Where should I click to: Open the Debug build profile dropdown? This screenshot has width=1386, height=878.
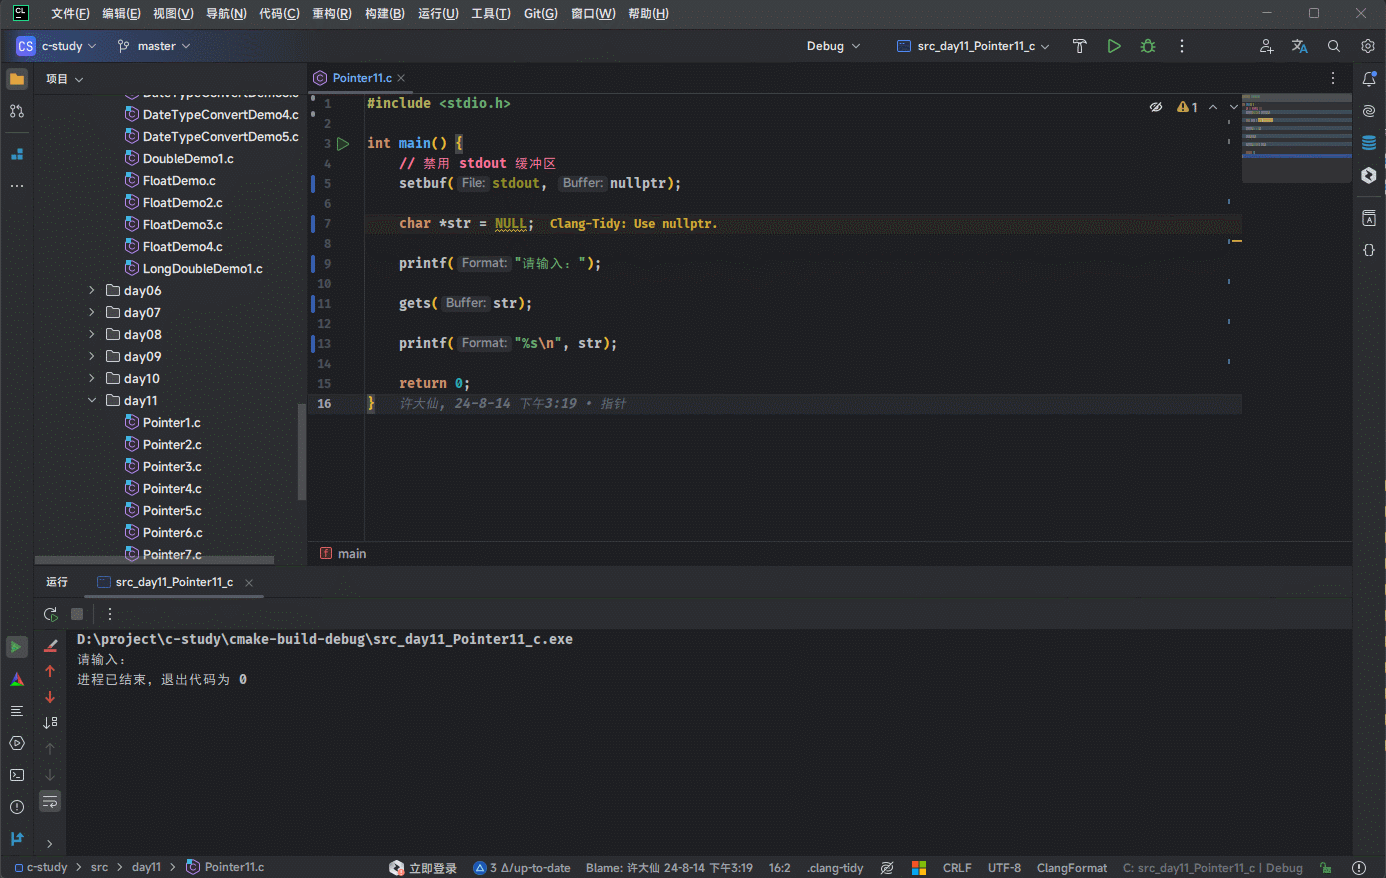click(833, 46)
